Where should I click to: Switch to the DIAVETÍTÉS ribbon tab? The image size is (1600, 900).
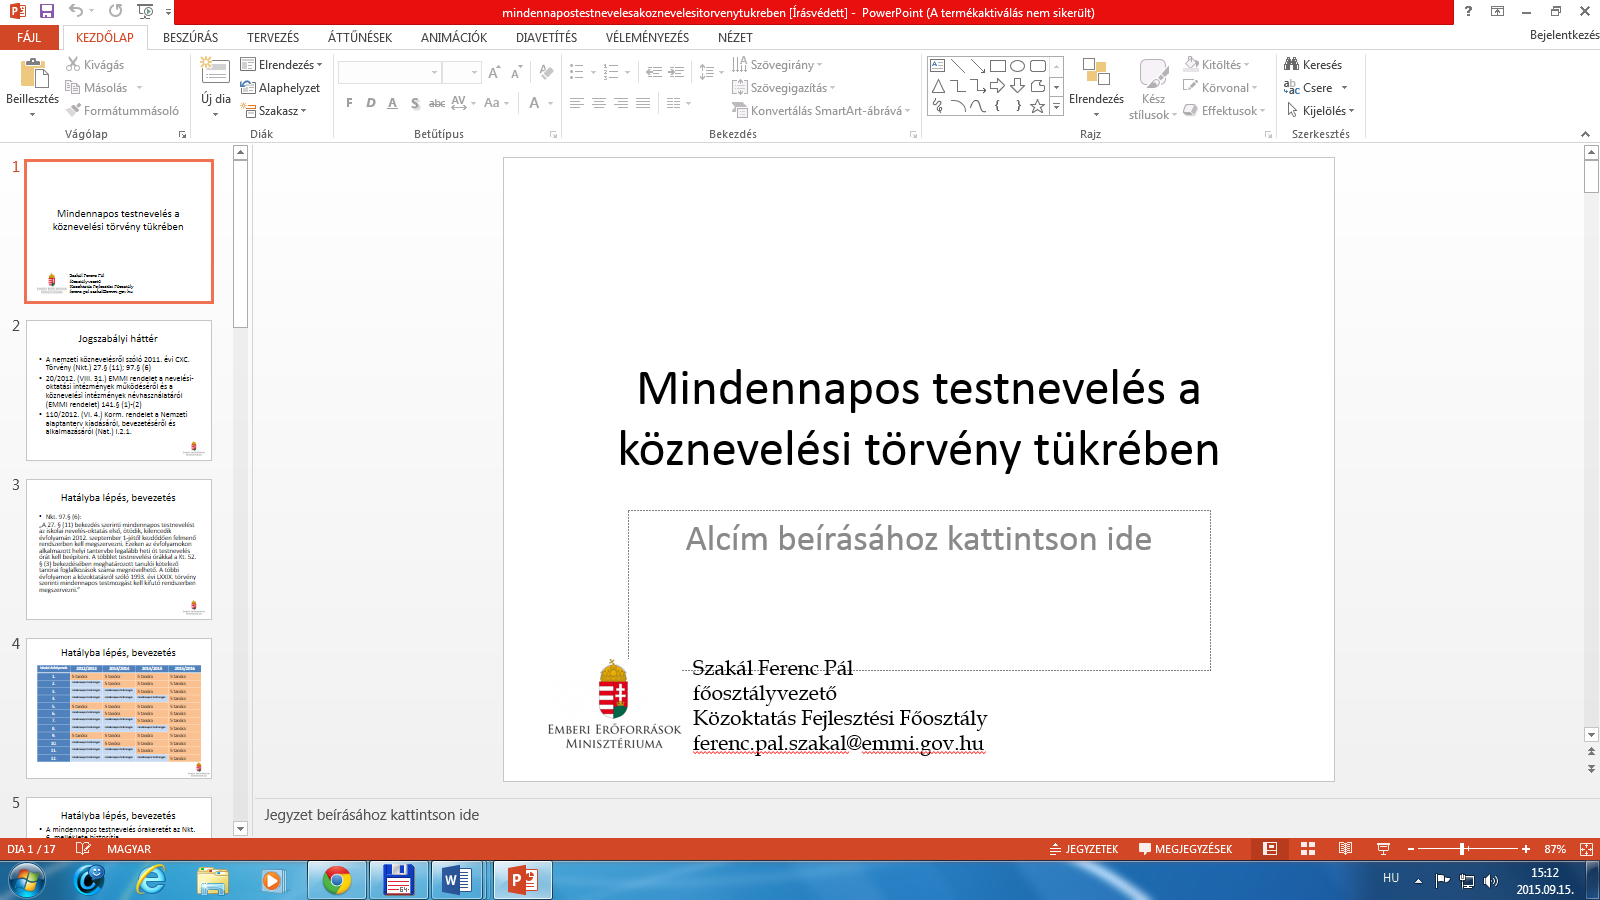click(546, 37)
